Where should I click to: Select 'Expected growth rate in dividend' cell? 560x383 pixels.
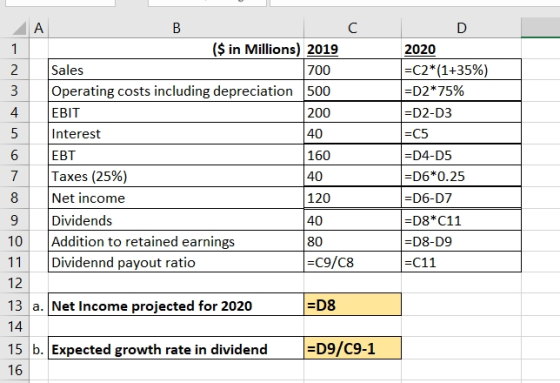click(176, 349)
